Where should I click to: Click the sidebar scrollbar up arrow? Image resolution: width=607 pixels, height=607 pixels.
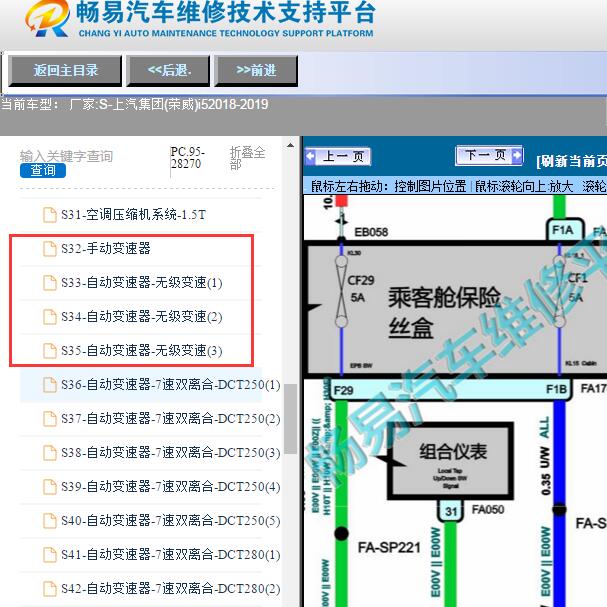[290, 146]
